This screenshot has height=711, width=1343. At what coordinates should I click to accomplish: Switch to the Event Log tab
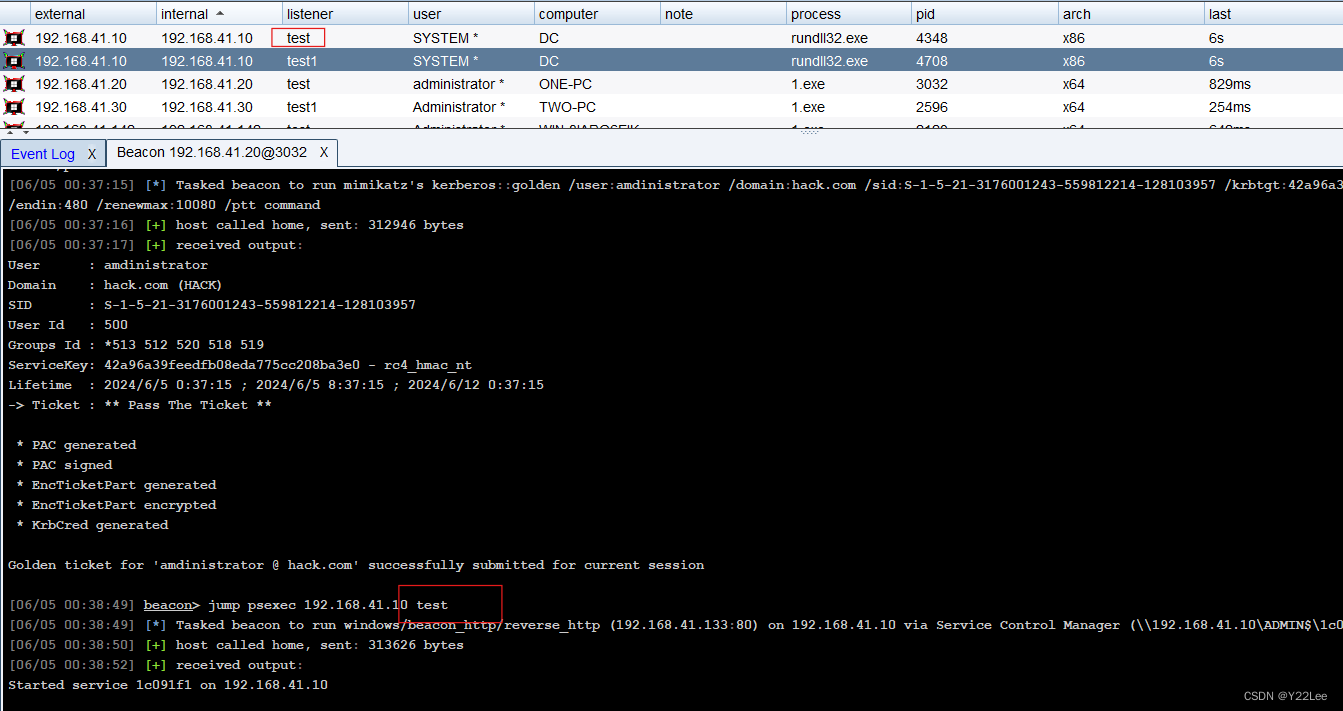43,154
